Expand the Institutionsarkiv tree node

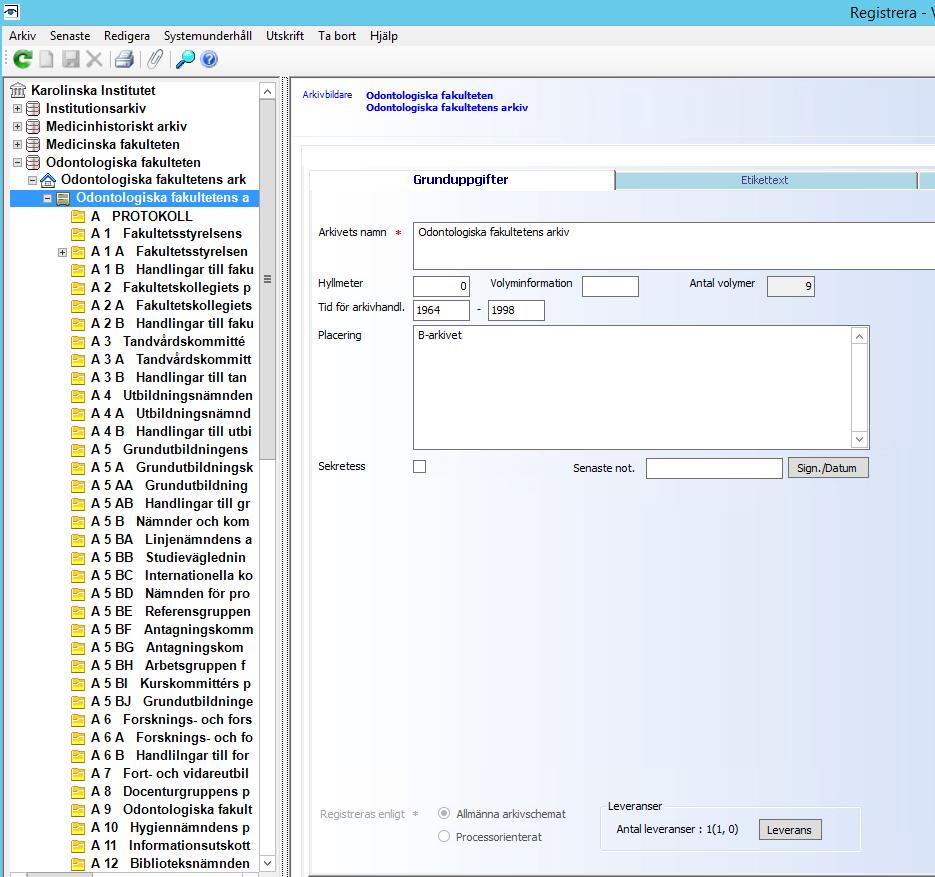[x=17, y=109]
